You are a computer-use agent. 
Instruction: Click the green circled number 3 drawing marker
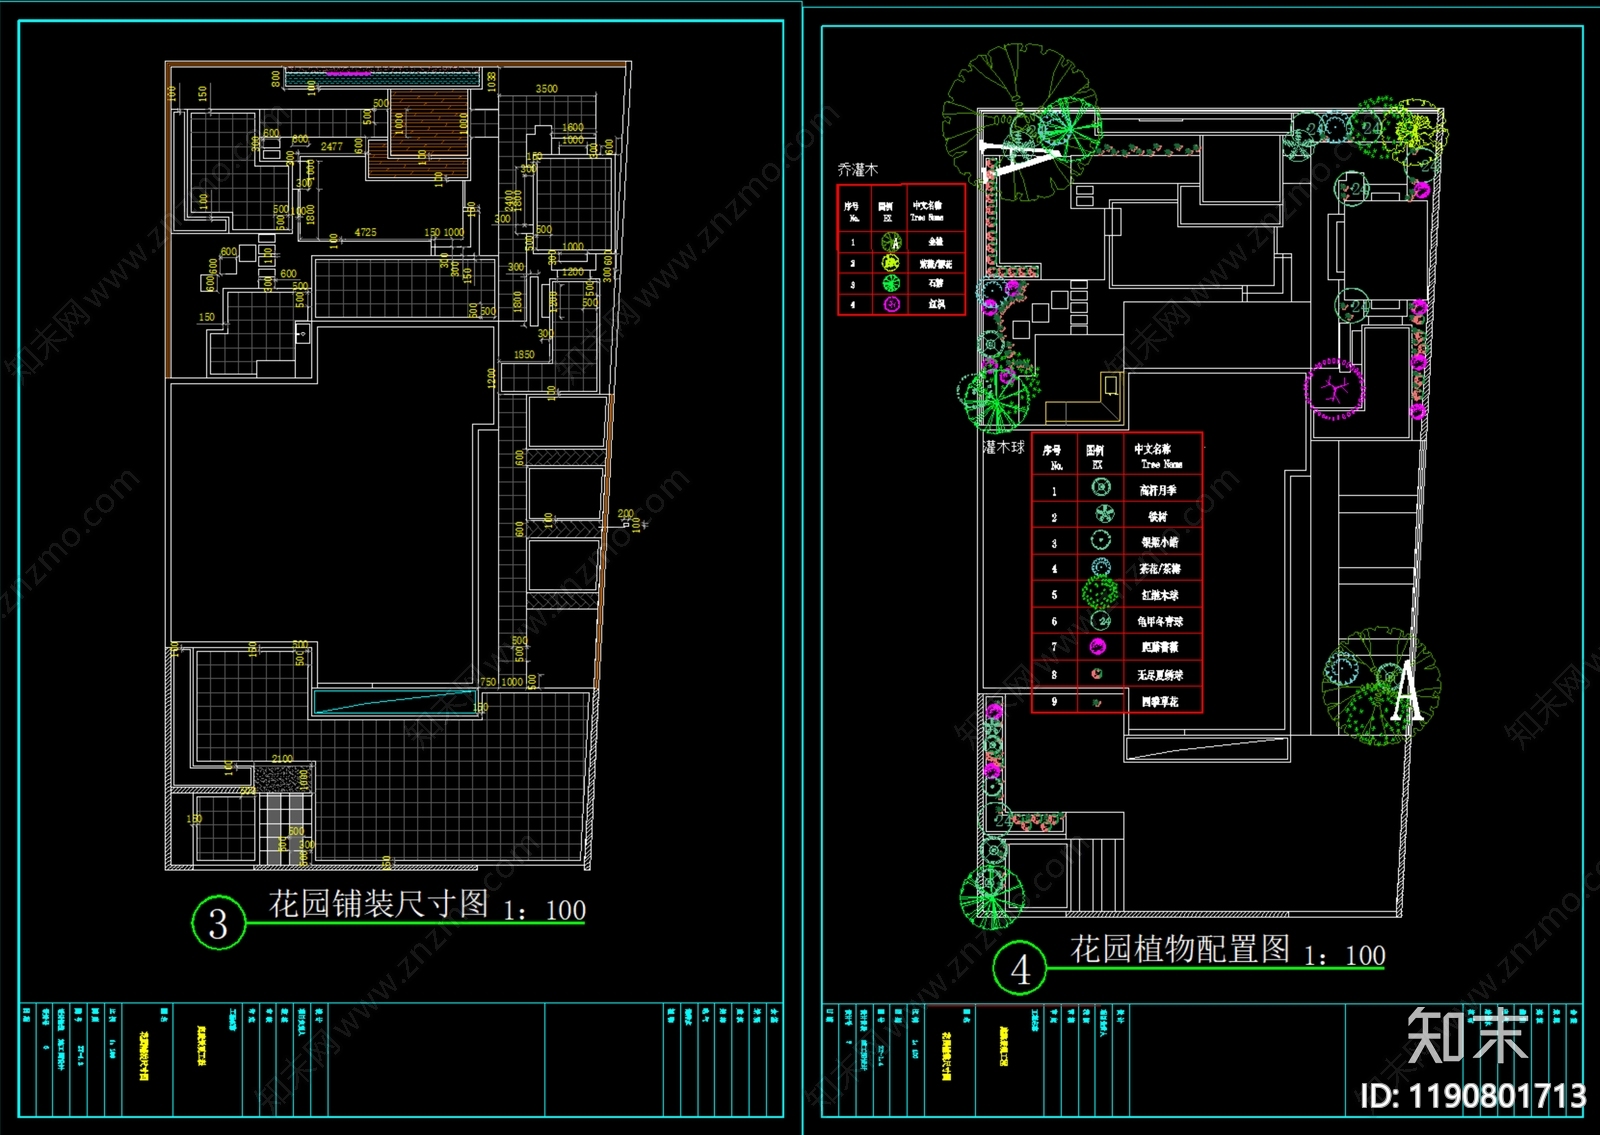click(218, 923)
